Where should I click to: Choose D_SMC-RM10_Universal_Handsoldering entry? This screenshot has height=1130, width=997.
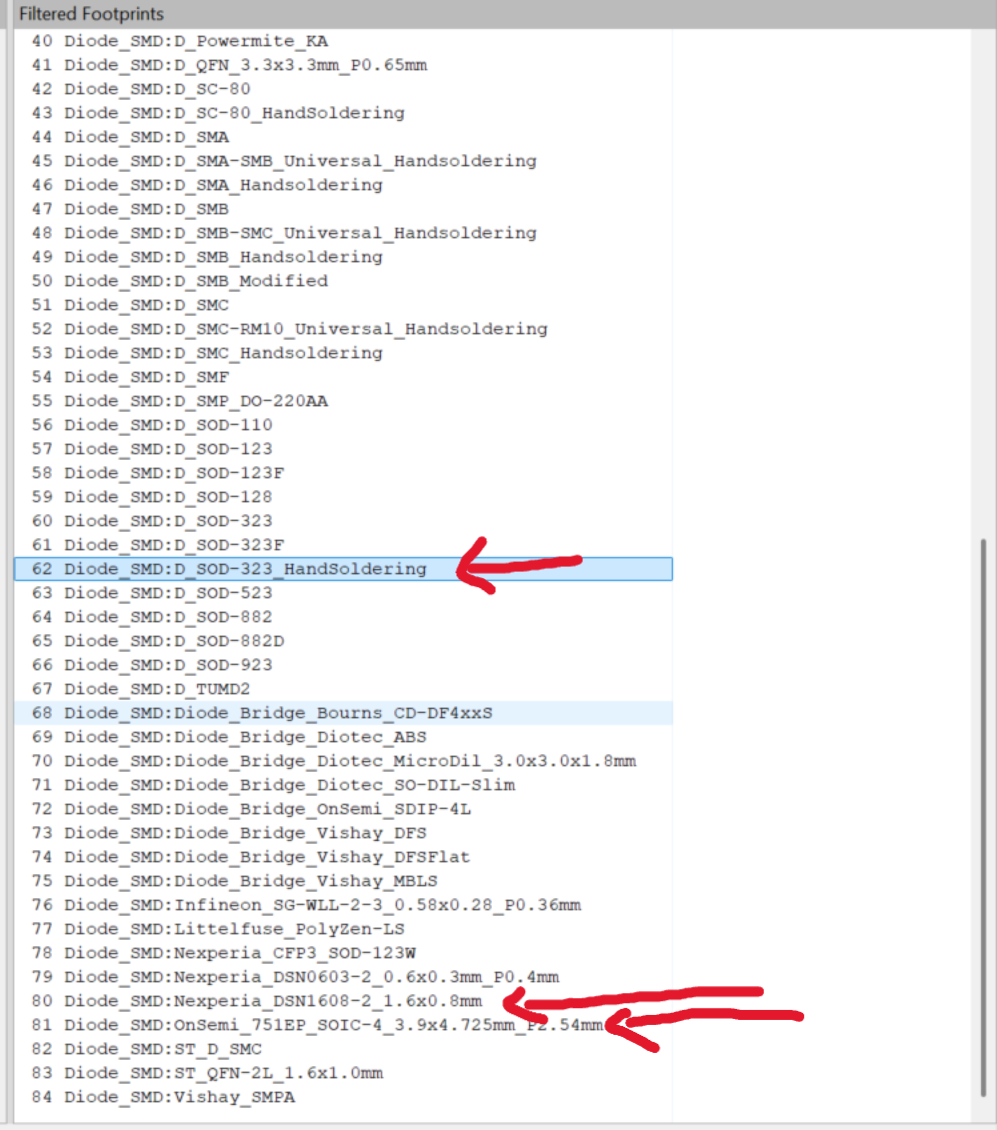point(305,329)
